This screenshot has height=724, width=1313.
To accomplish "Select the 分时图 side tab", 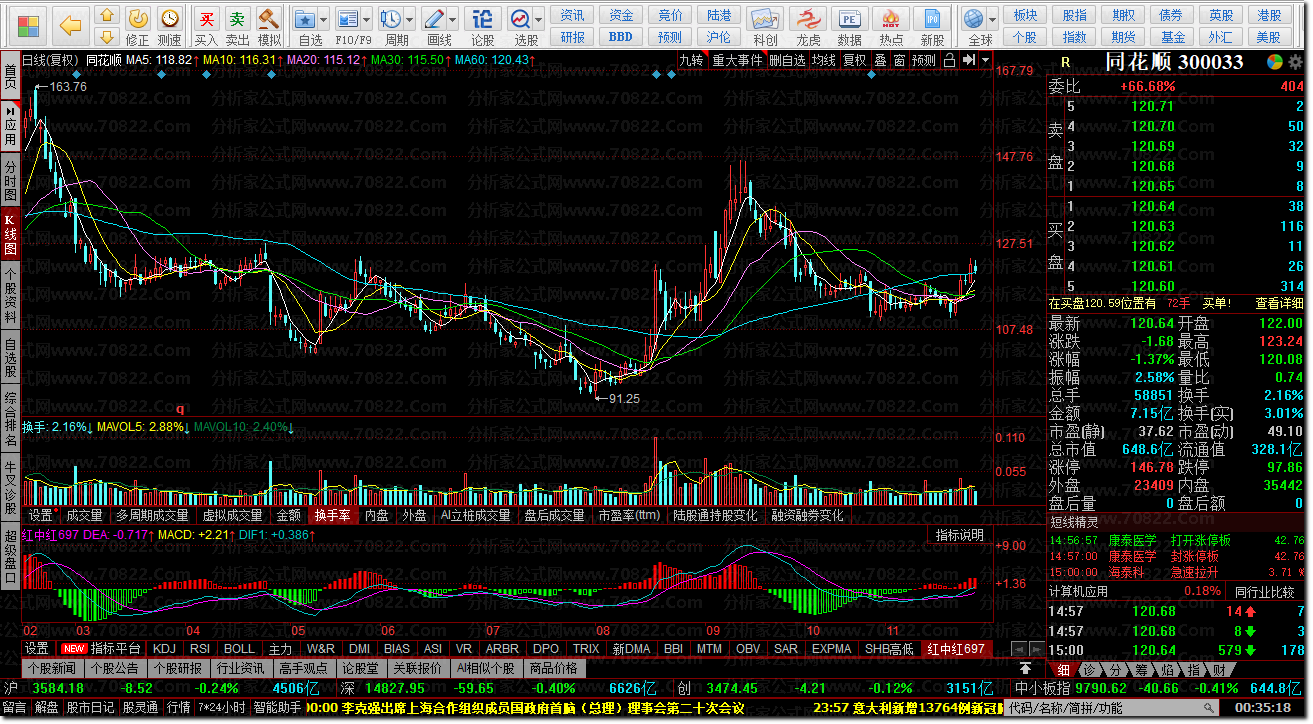I will click(10, 182).
